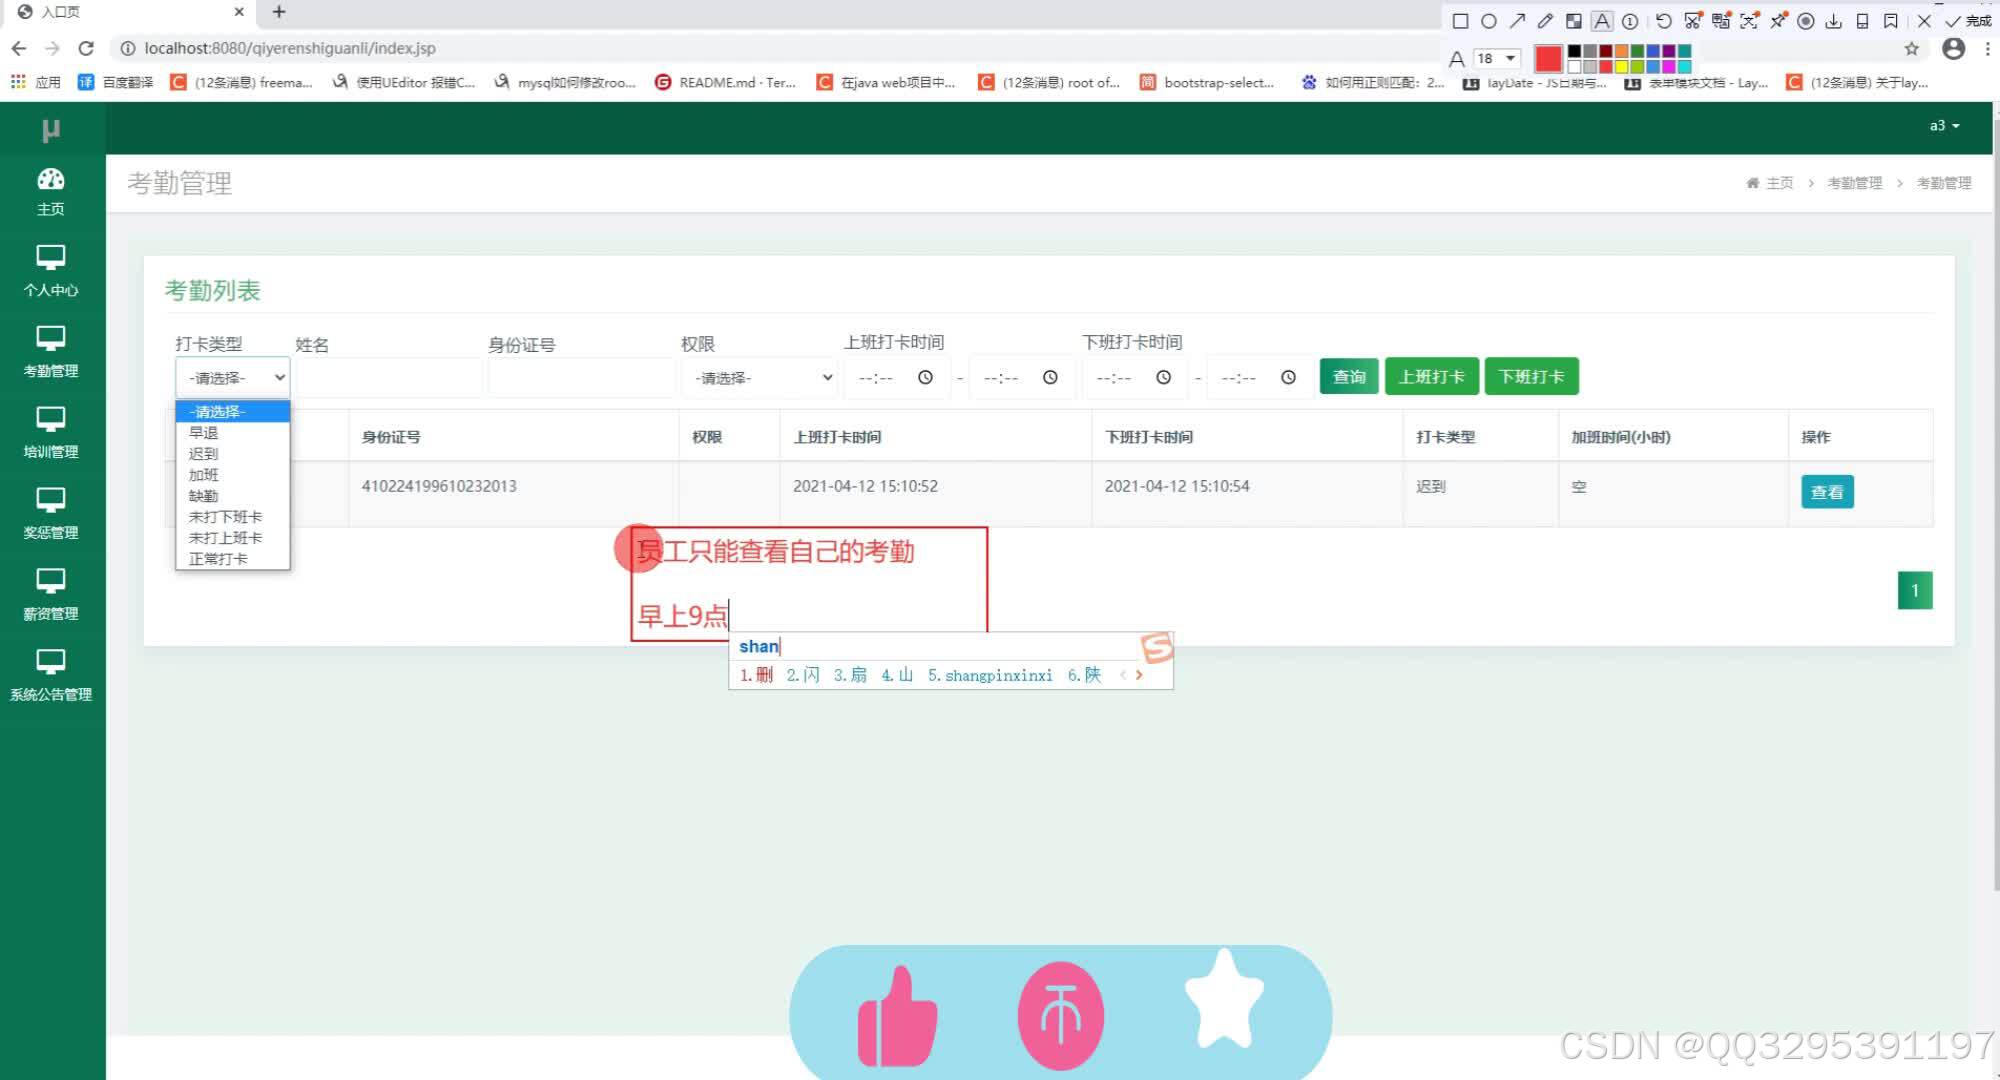Click the pink coin icon
Viewport: 2000px width, 1080px height.
tap(1060, 1016)
